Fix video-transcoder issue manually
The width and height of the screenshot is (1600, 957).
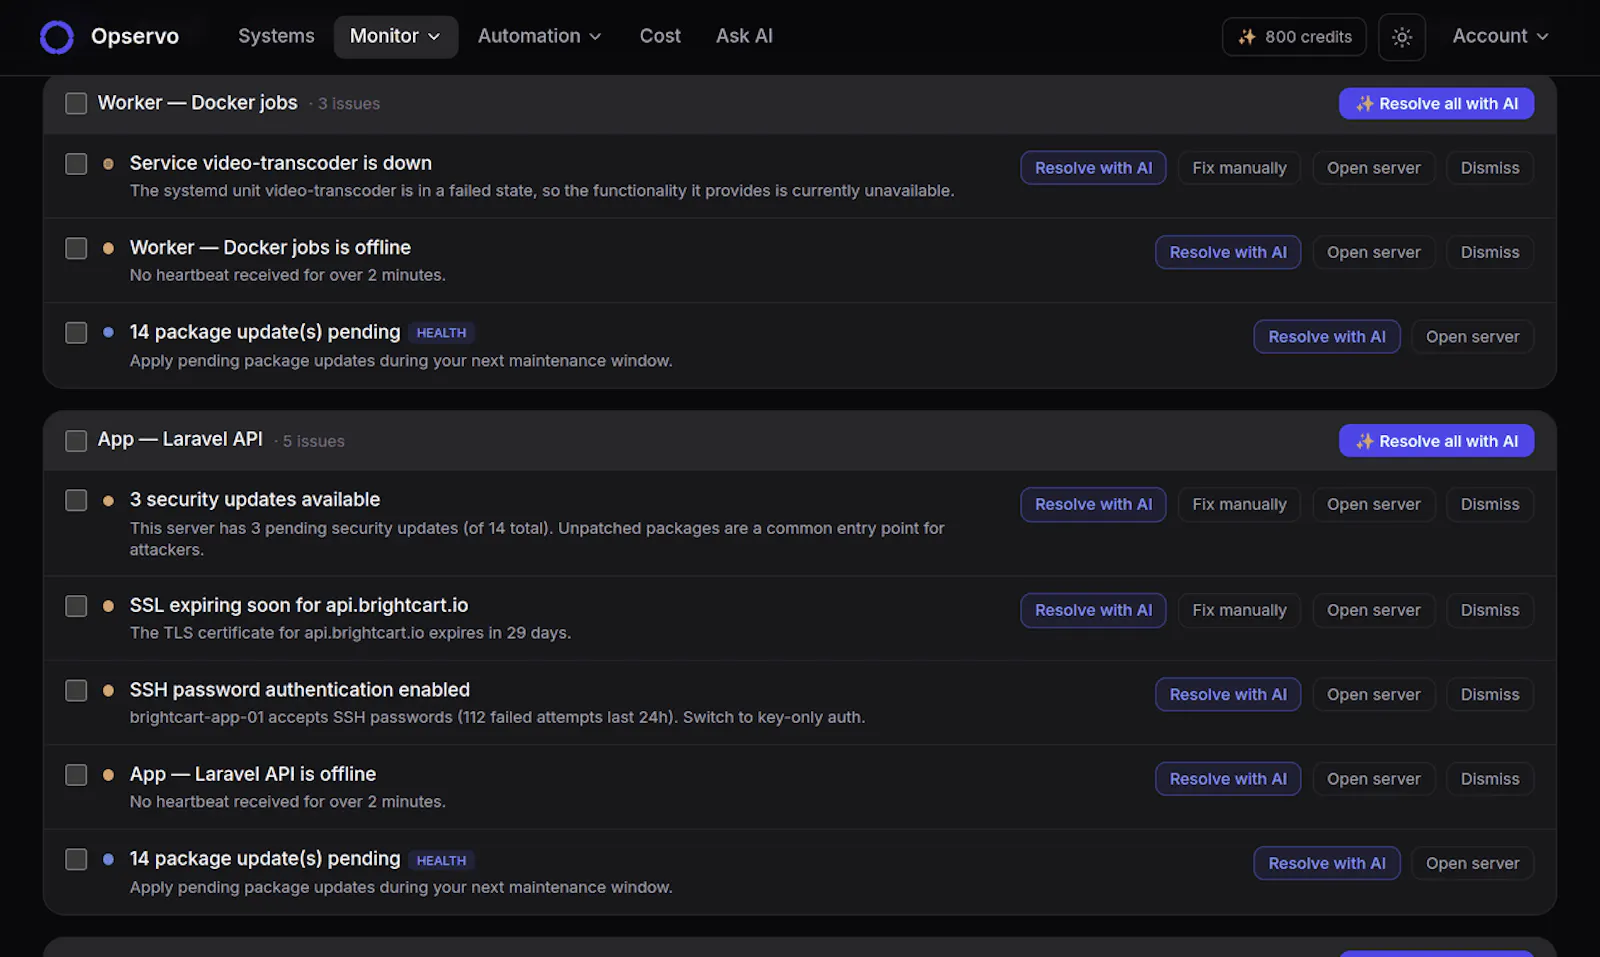pos(1239,168)
